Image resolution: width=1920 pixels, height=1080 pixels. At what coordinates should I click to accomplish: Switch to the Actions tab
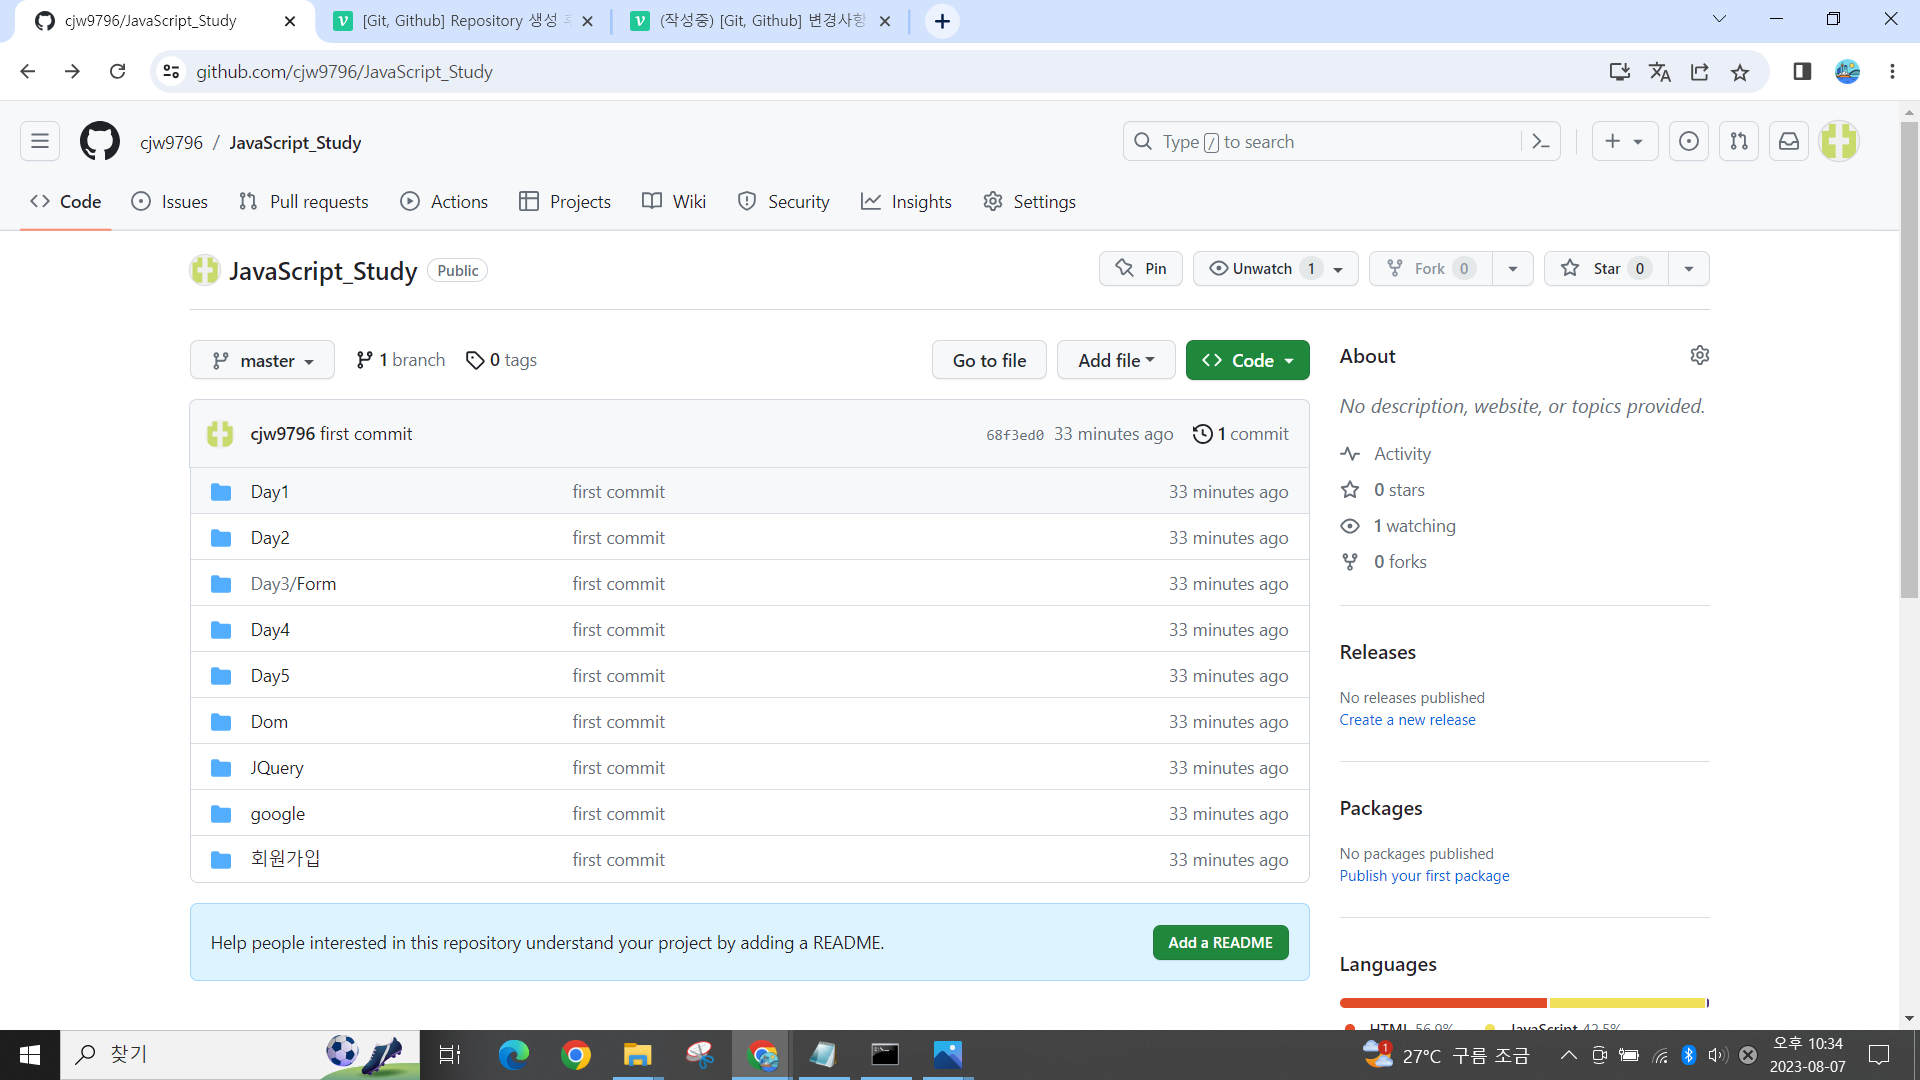[x=444, y=201]
